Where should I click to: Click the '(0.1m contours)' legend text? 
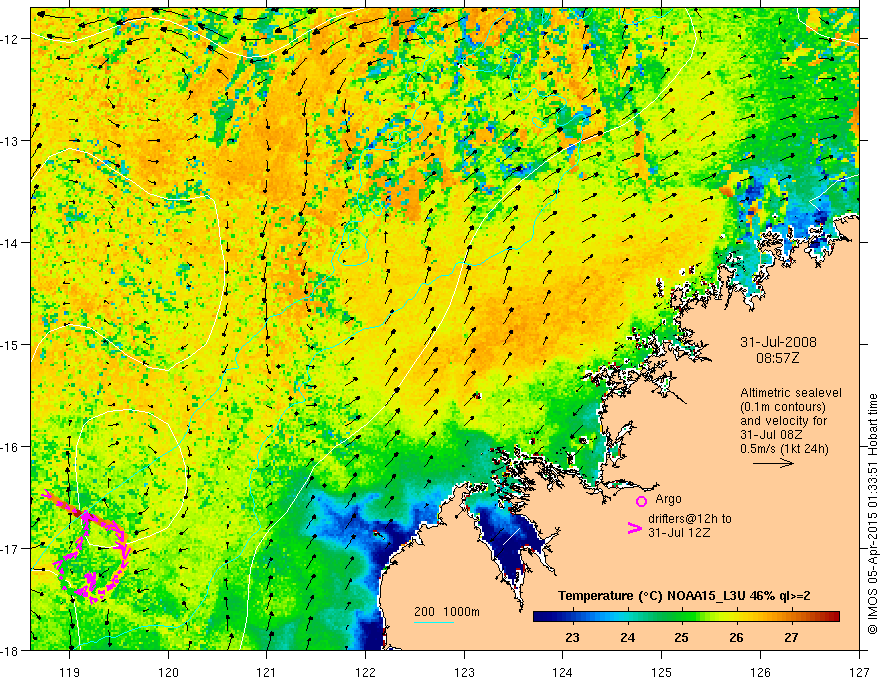point(783,407)
